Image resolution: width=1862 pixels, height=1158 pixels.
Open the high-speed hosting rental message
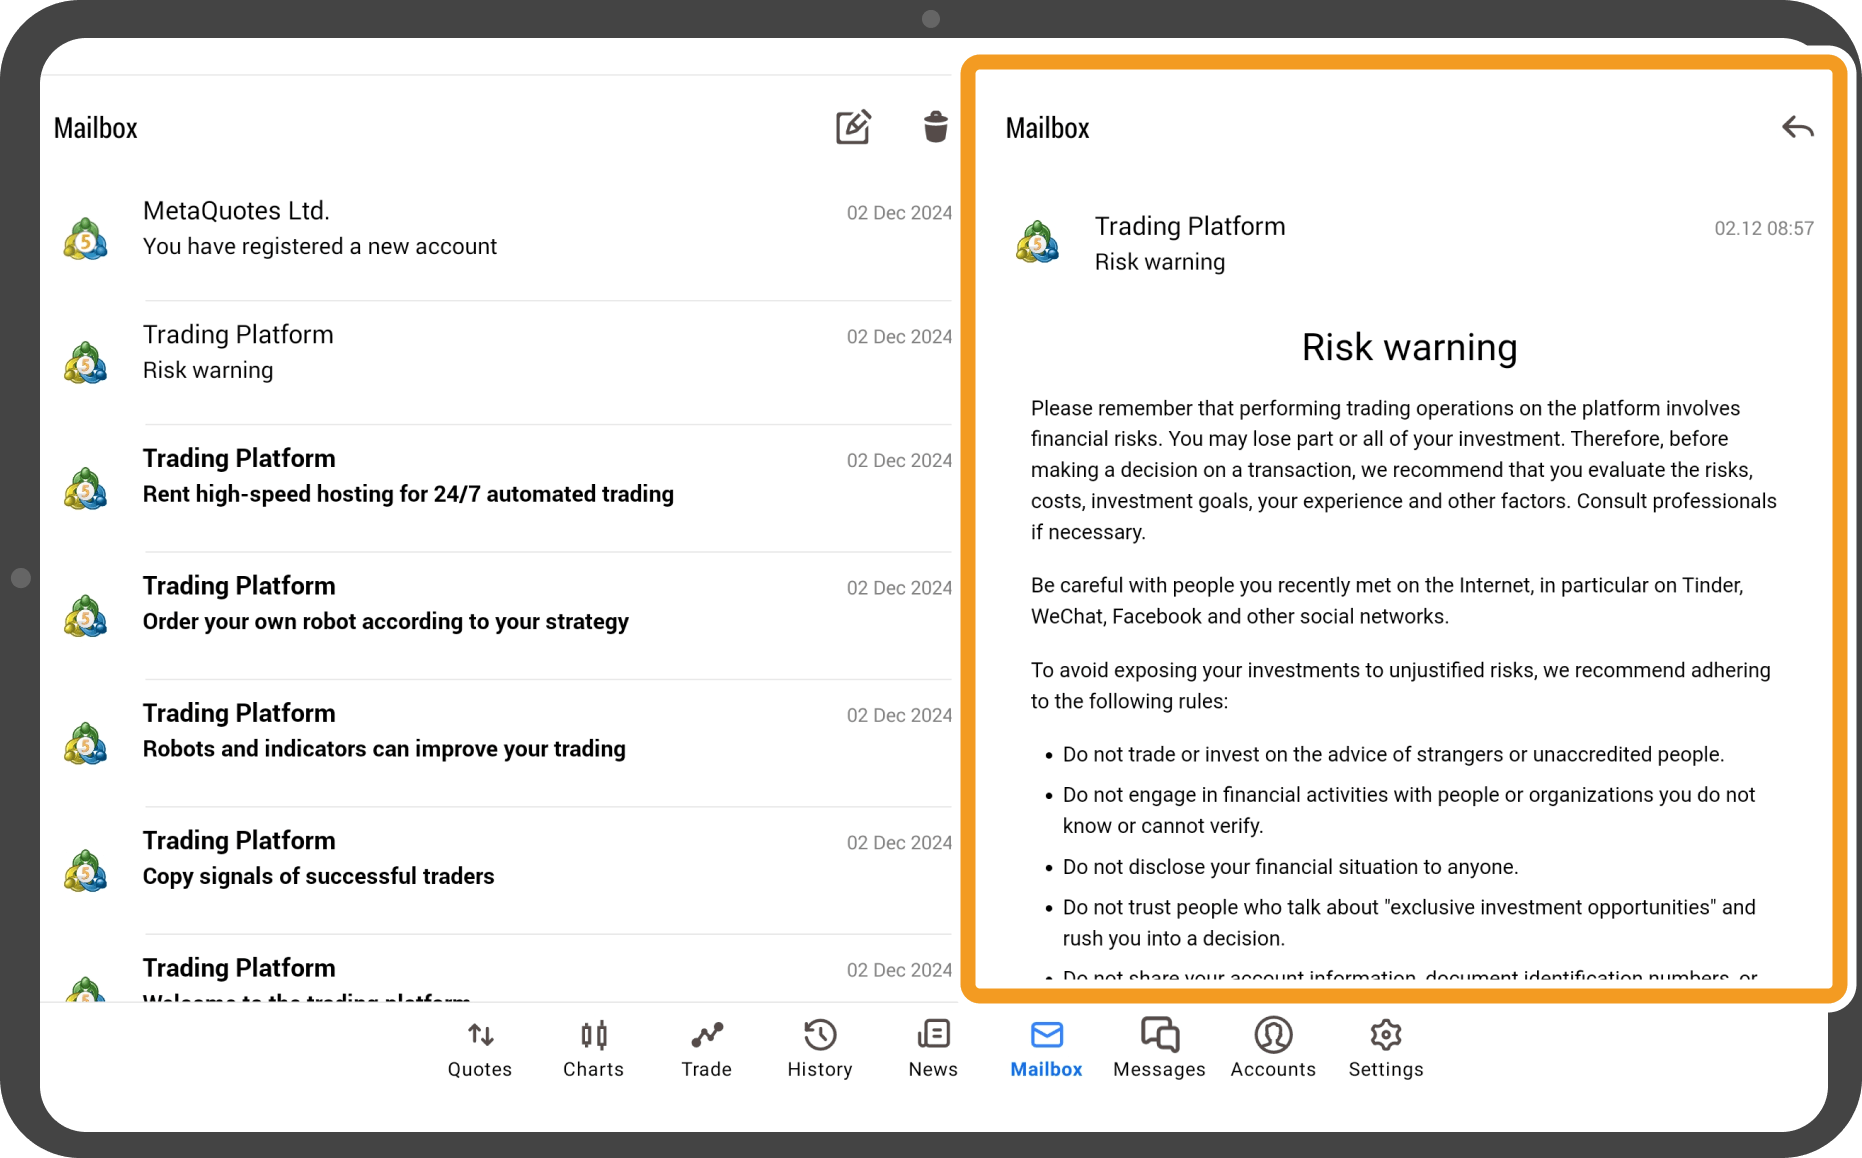pos(500,477)
